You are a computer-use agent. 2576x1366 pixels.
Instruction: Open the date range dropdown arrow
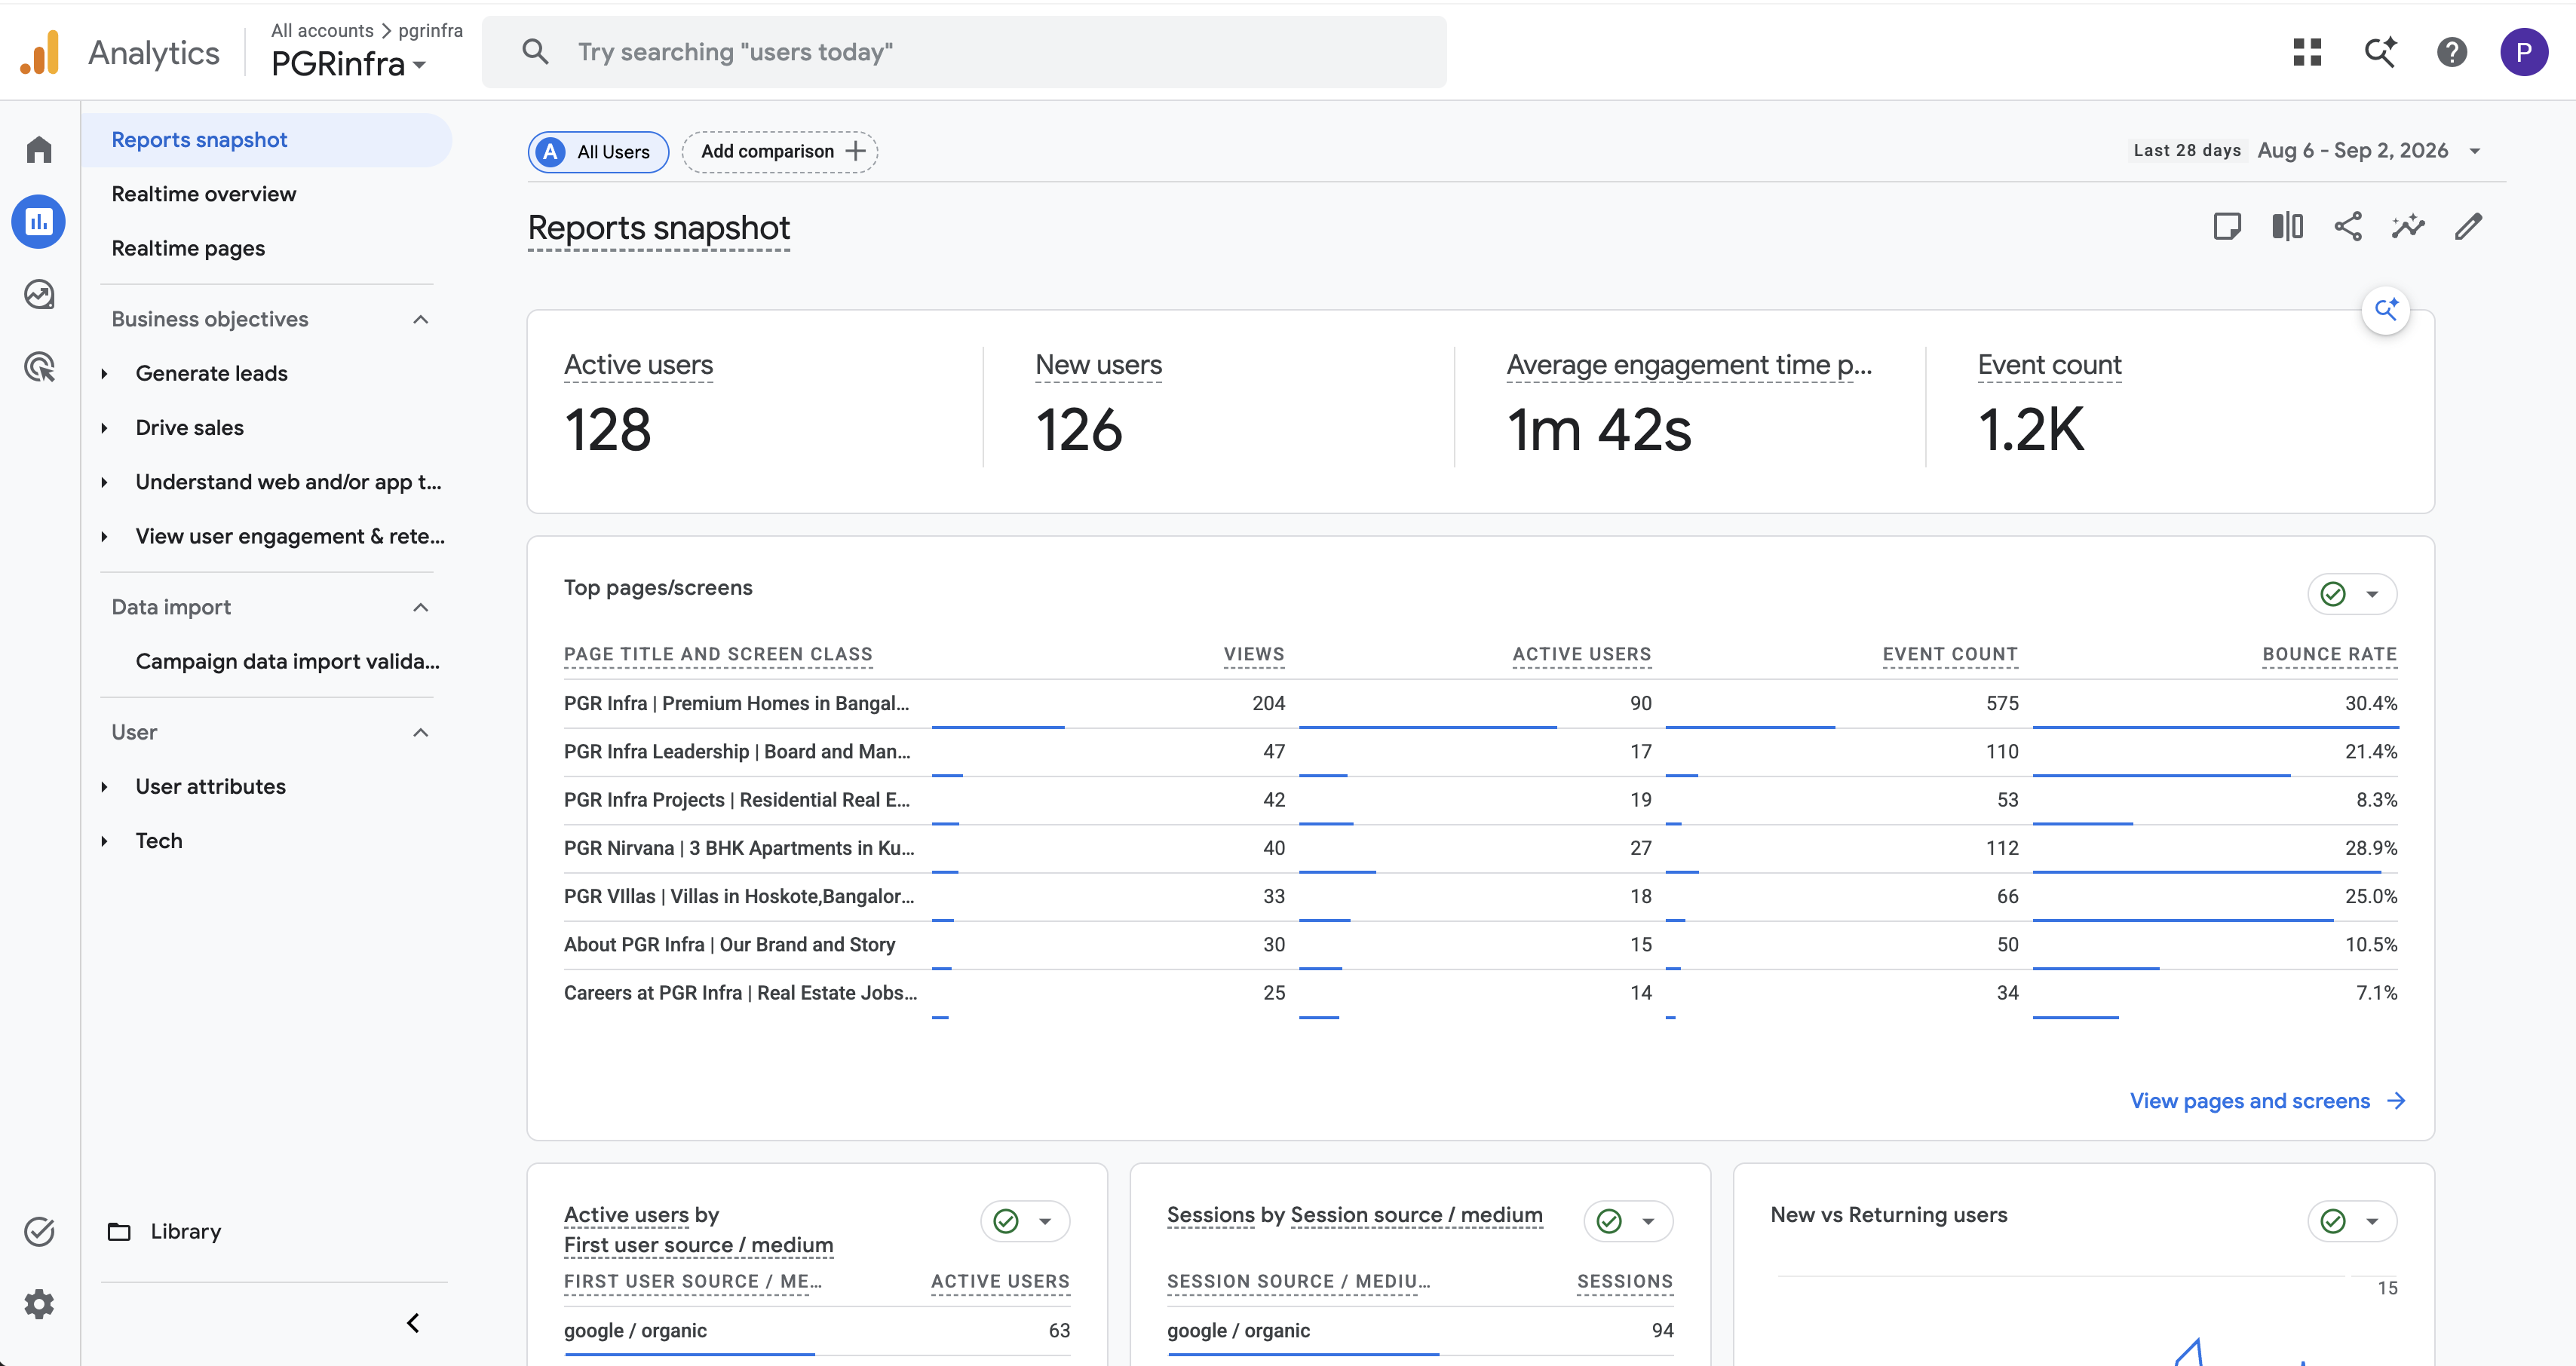pos(2475,151)
